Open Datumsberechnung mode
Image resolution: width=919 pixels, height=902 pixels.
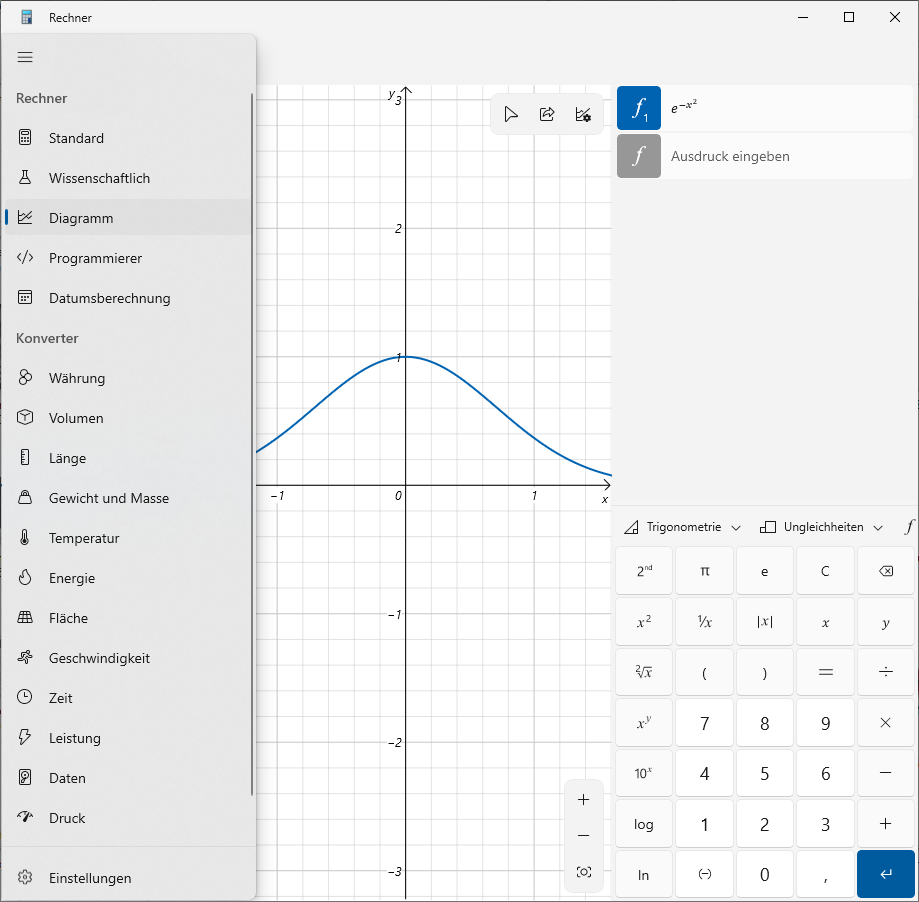(x=128, y=298)
